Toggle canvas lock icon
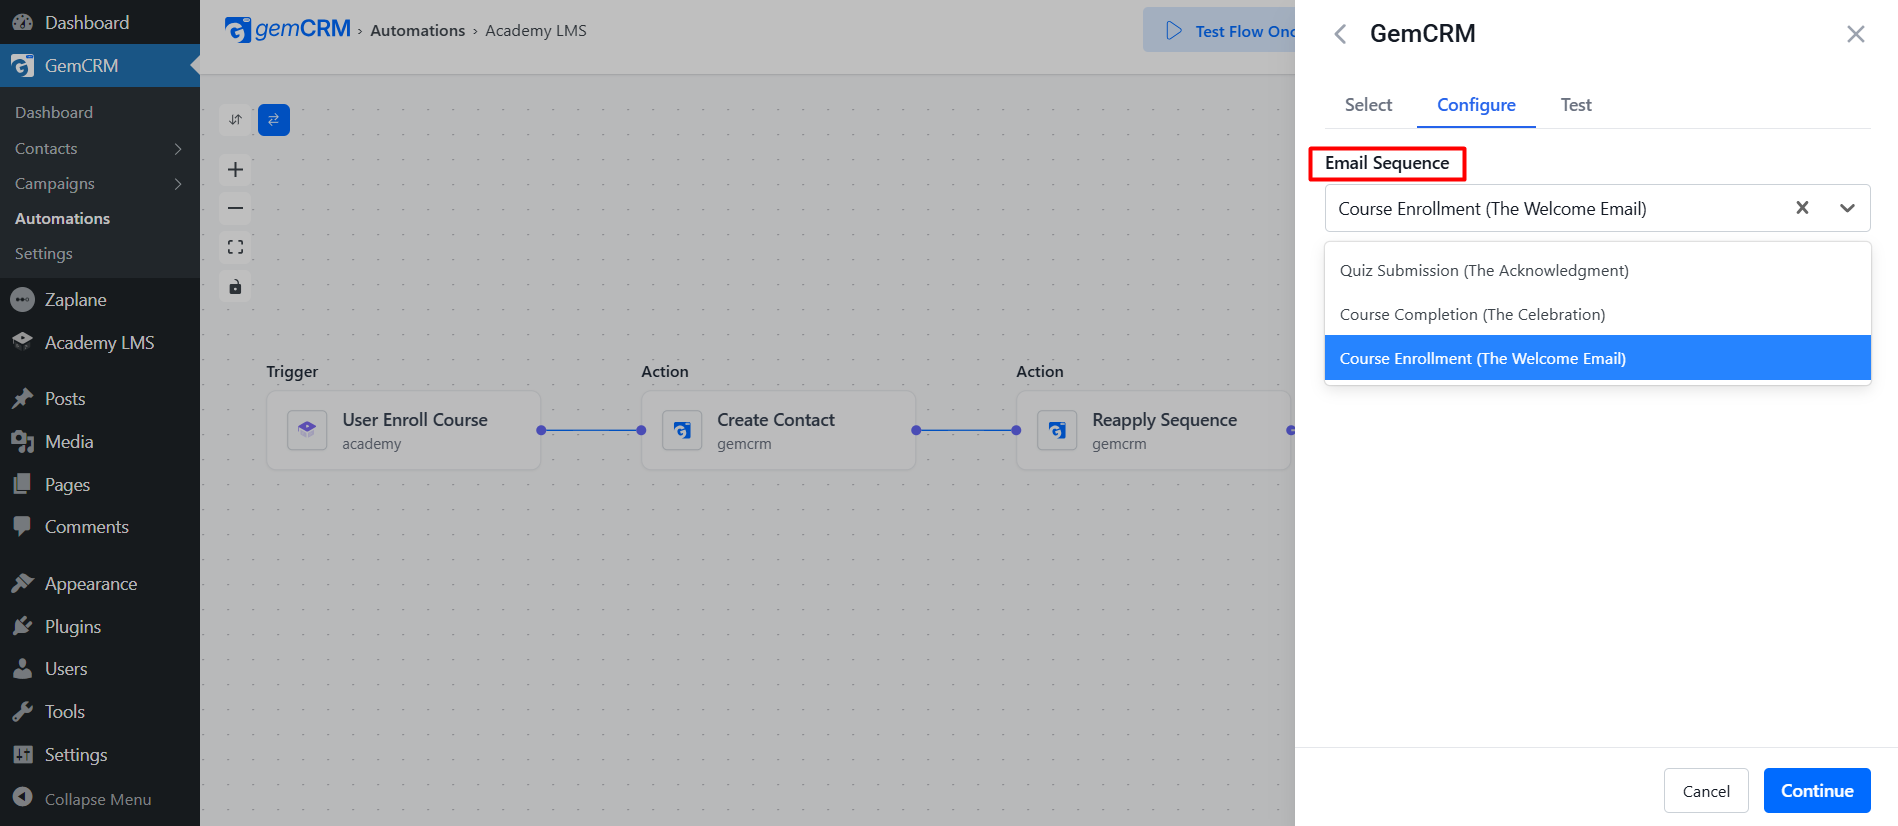Viewport: 1898px width, 826px height. click(x=235, y=287)
